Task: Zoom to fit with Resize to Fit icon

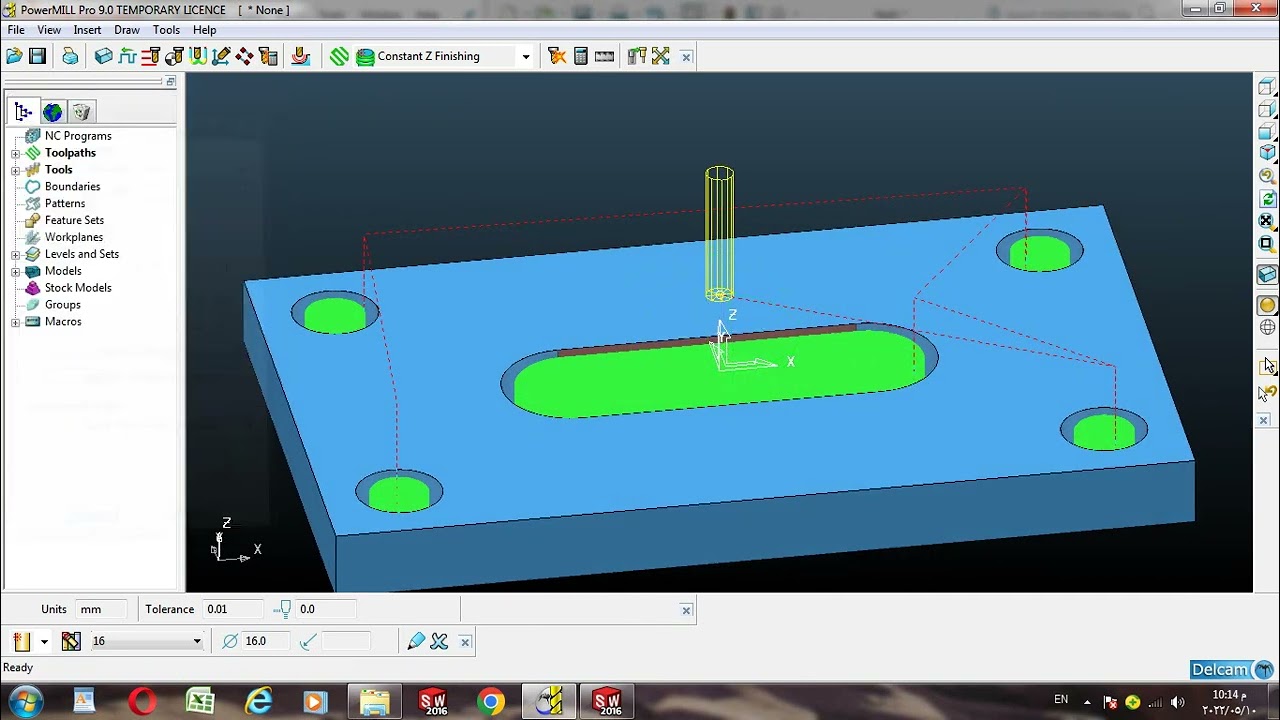Action: point(1267,220)
